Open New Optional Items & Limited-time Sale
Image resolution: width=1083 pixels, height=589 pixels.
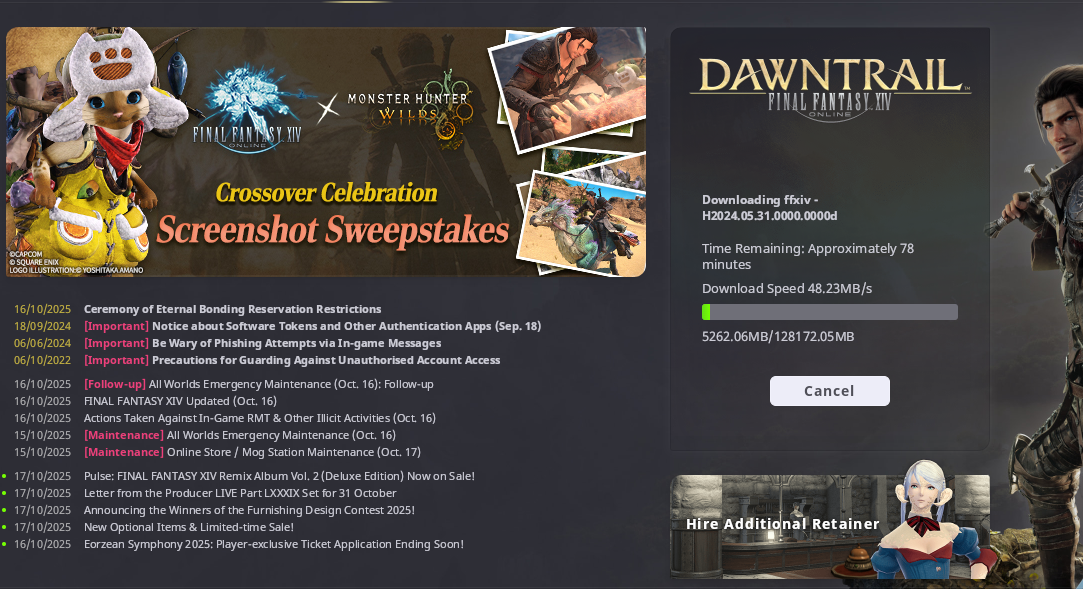pyautogui.click(x=189, y=527)
